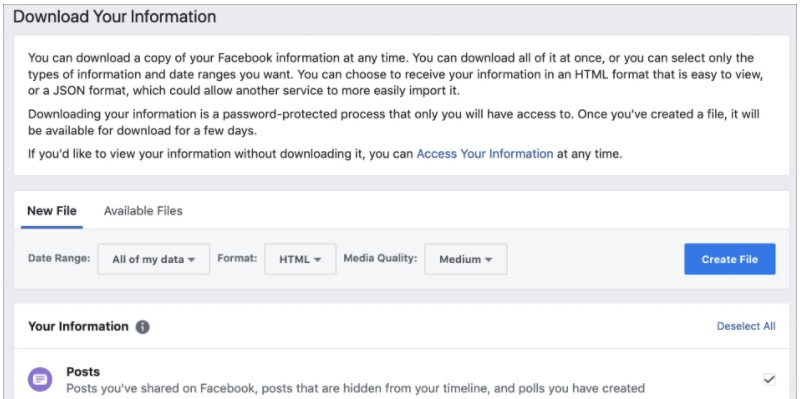
Task: Click the Download Your Information heading
Action: point(114,16)
